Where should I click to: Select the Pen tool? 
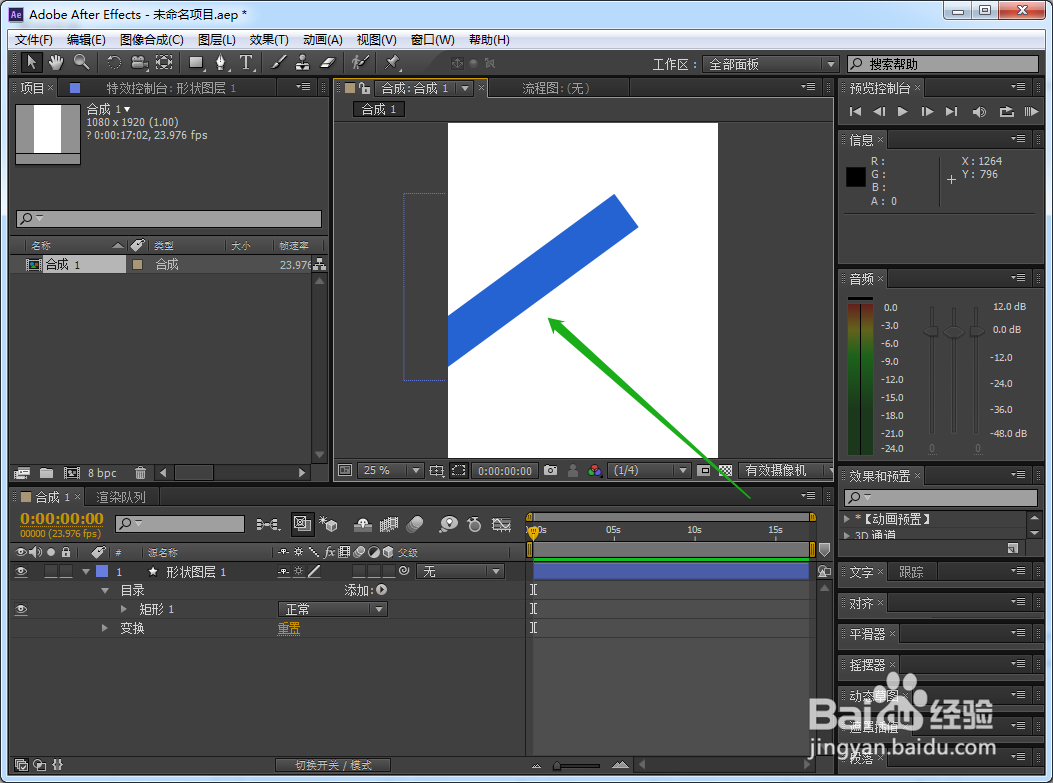220,62
